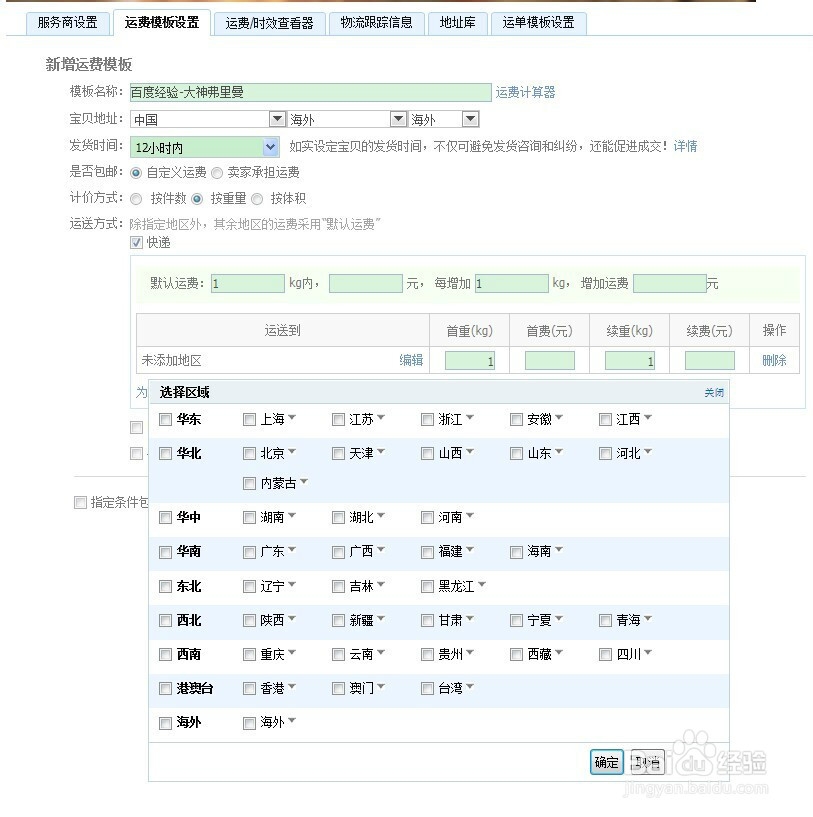The image size is (813, 817).
Task: Uncheck the 快递 shipping checkbox
Action: (x=137, y=242)
